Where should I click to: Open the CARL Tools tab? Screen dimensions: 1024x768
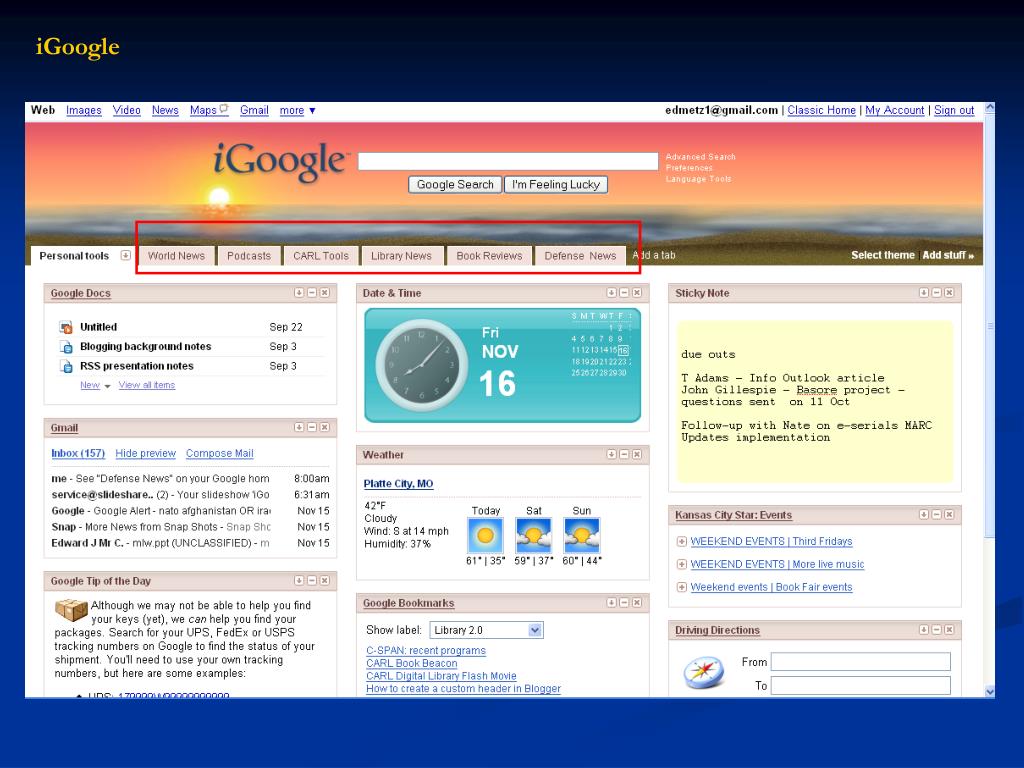click(x=321, y=256)
